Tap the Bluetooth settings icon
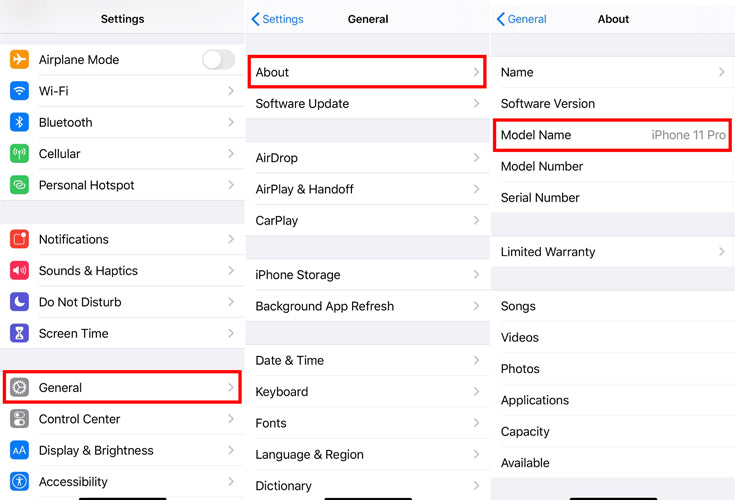Viewport: 735px width, 500px height. (20, 122)
